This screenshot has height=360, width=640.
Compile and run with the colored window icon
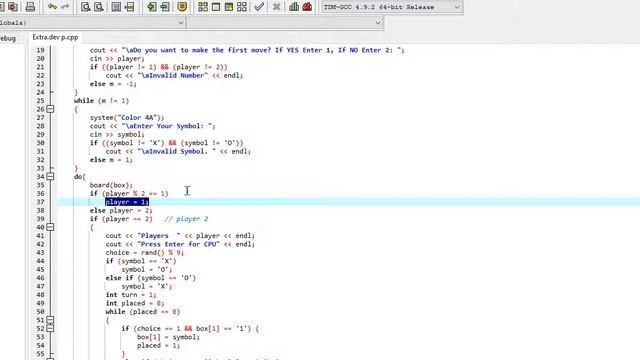coord(229,7)
